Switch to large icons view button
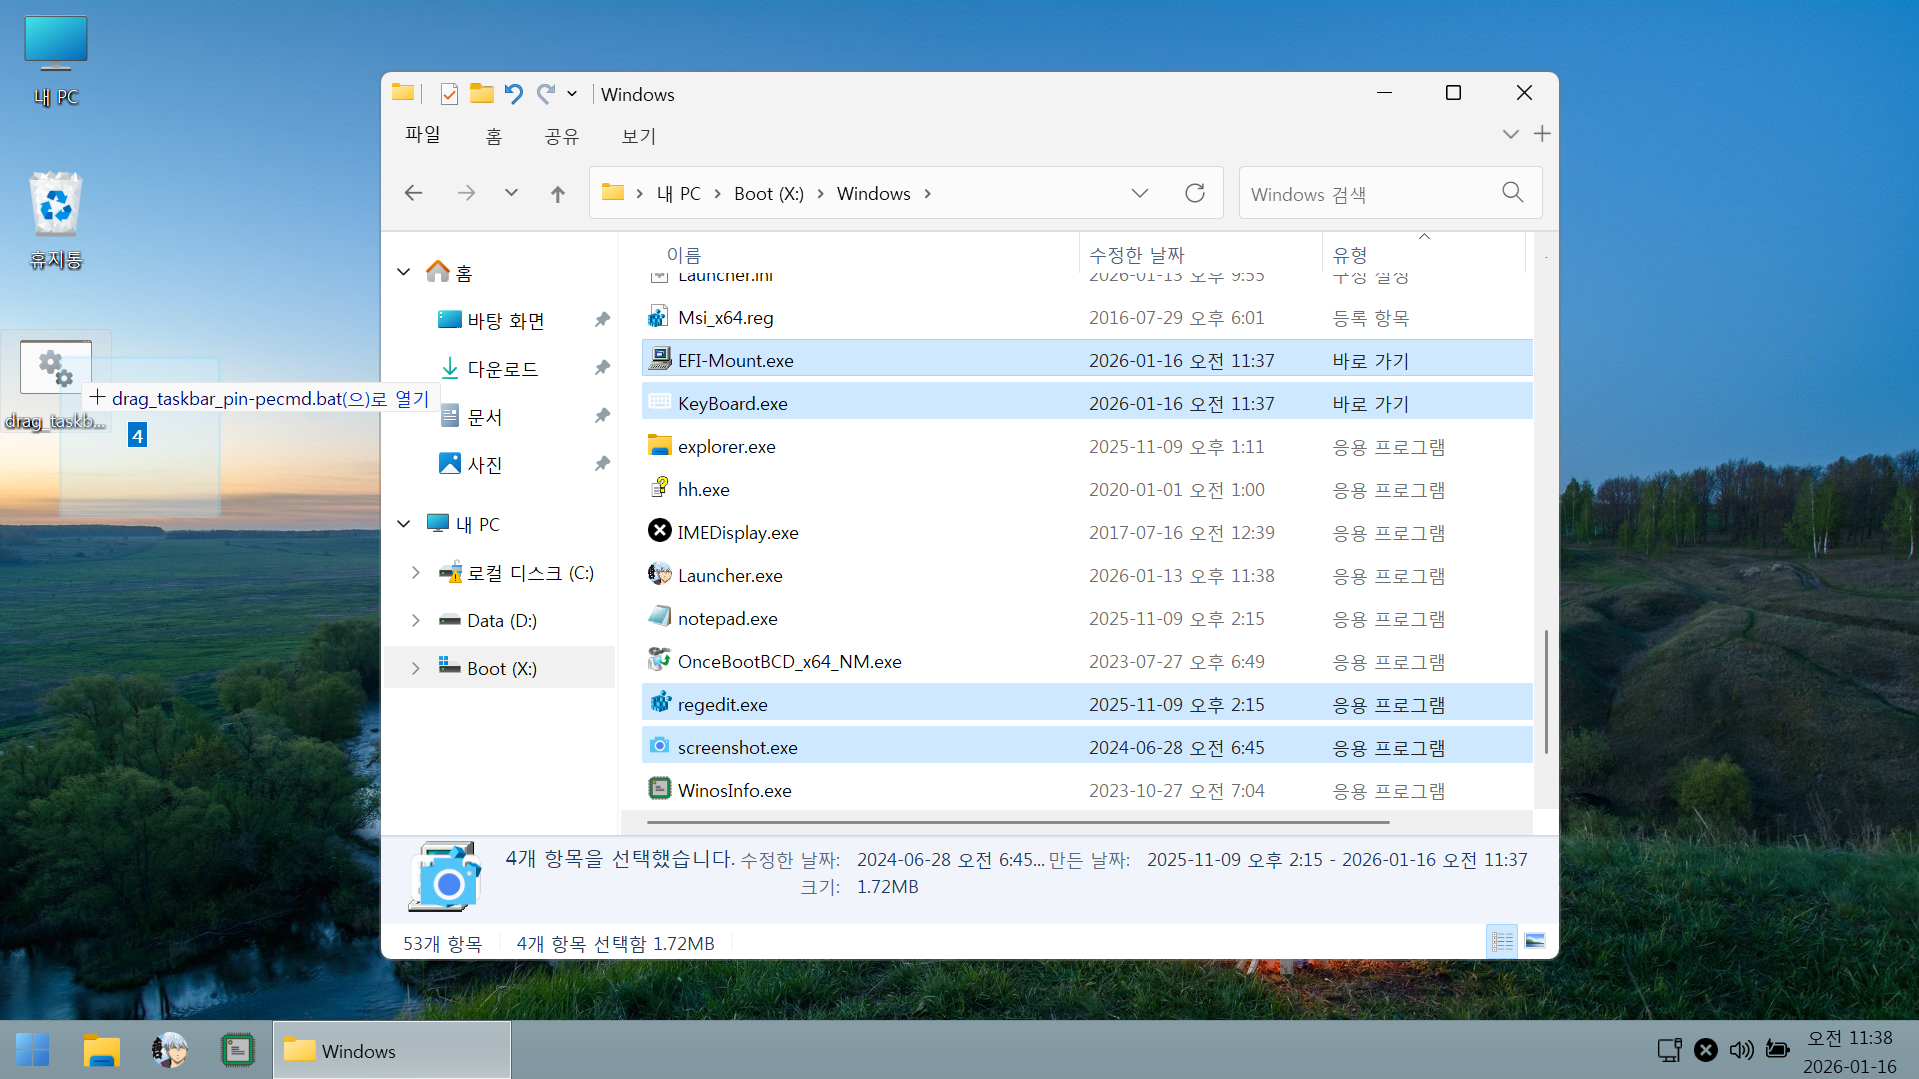Viewport: 1919px width, 1079px height. coord(1535,941)
